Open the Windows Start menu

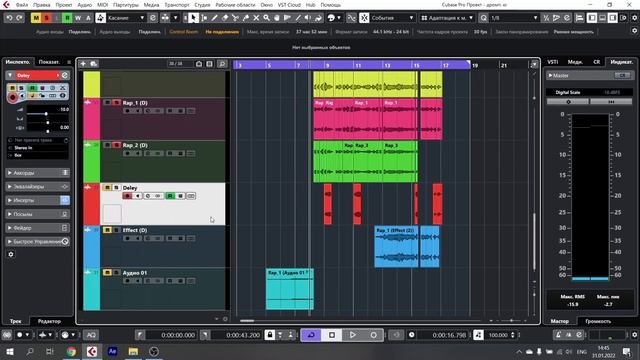point(9,351)
